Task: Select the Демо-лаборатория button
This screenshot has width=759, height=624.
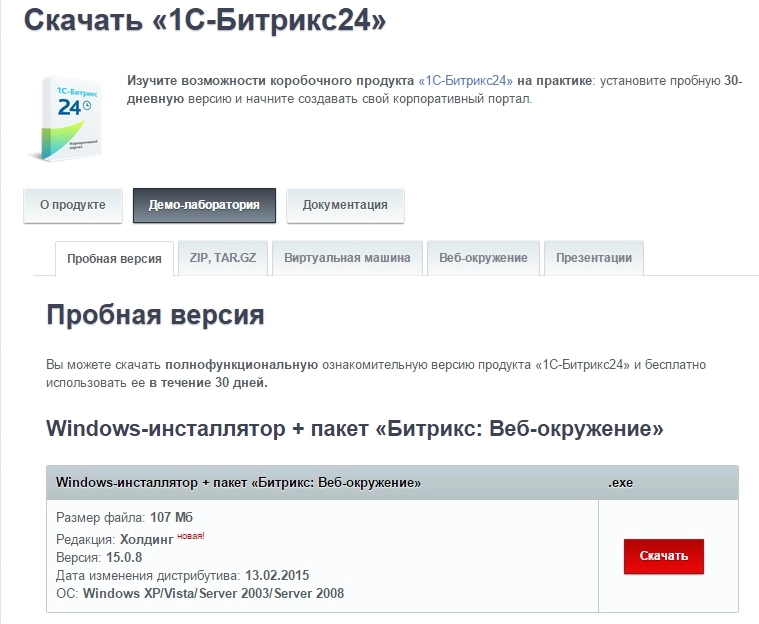Action: [204, 205]
